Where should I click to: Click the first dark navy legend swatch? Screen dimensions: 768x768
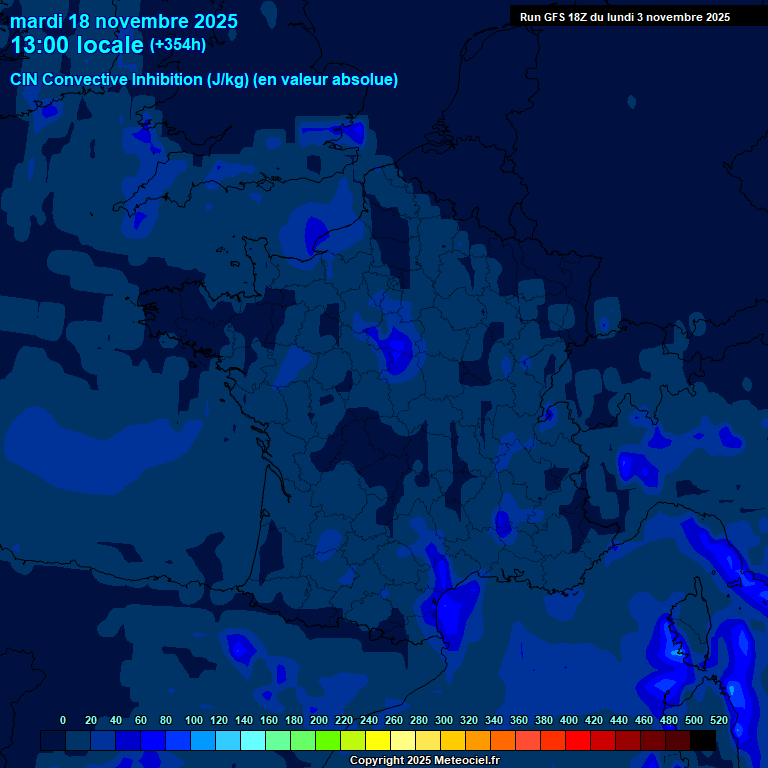(x=53, y=740)
